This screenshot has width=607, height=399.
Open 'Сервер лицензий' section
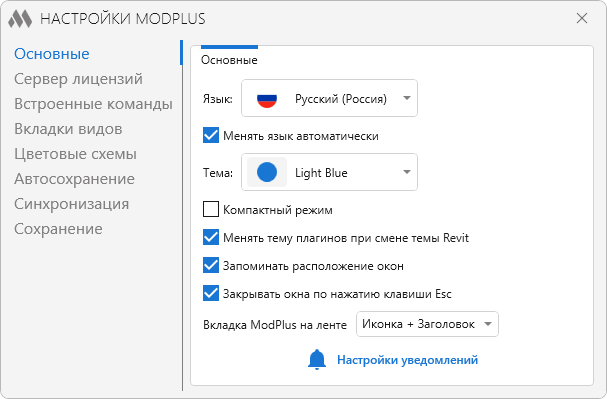coord(78,79)
